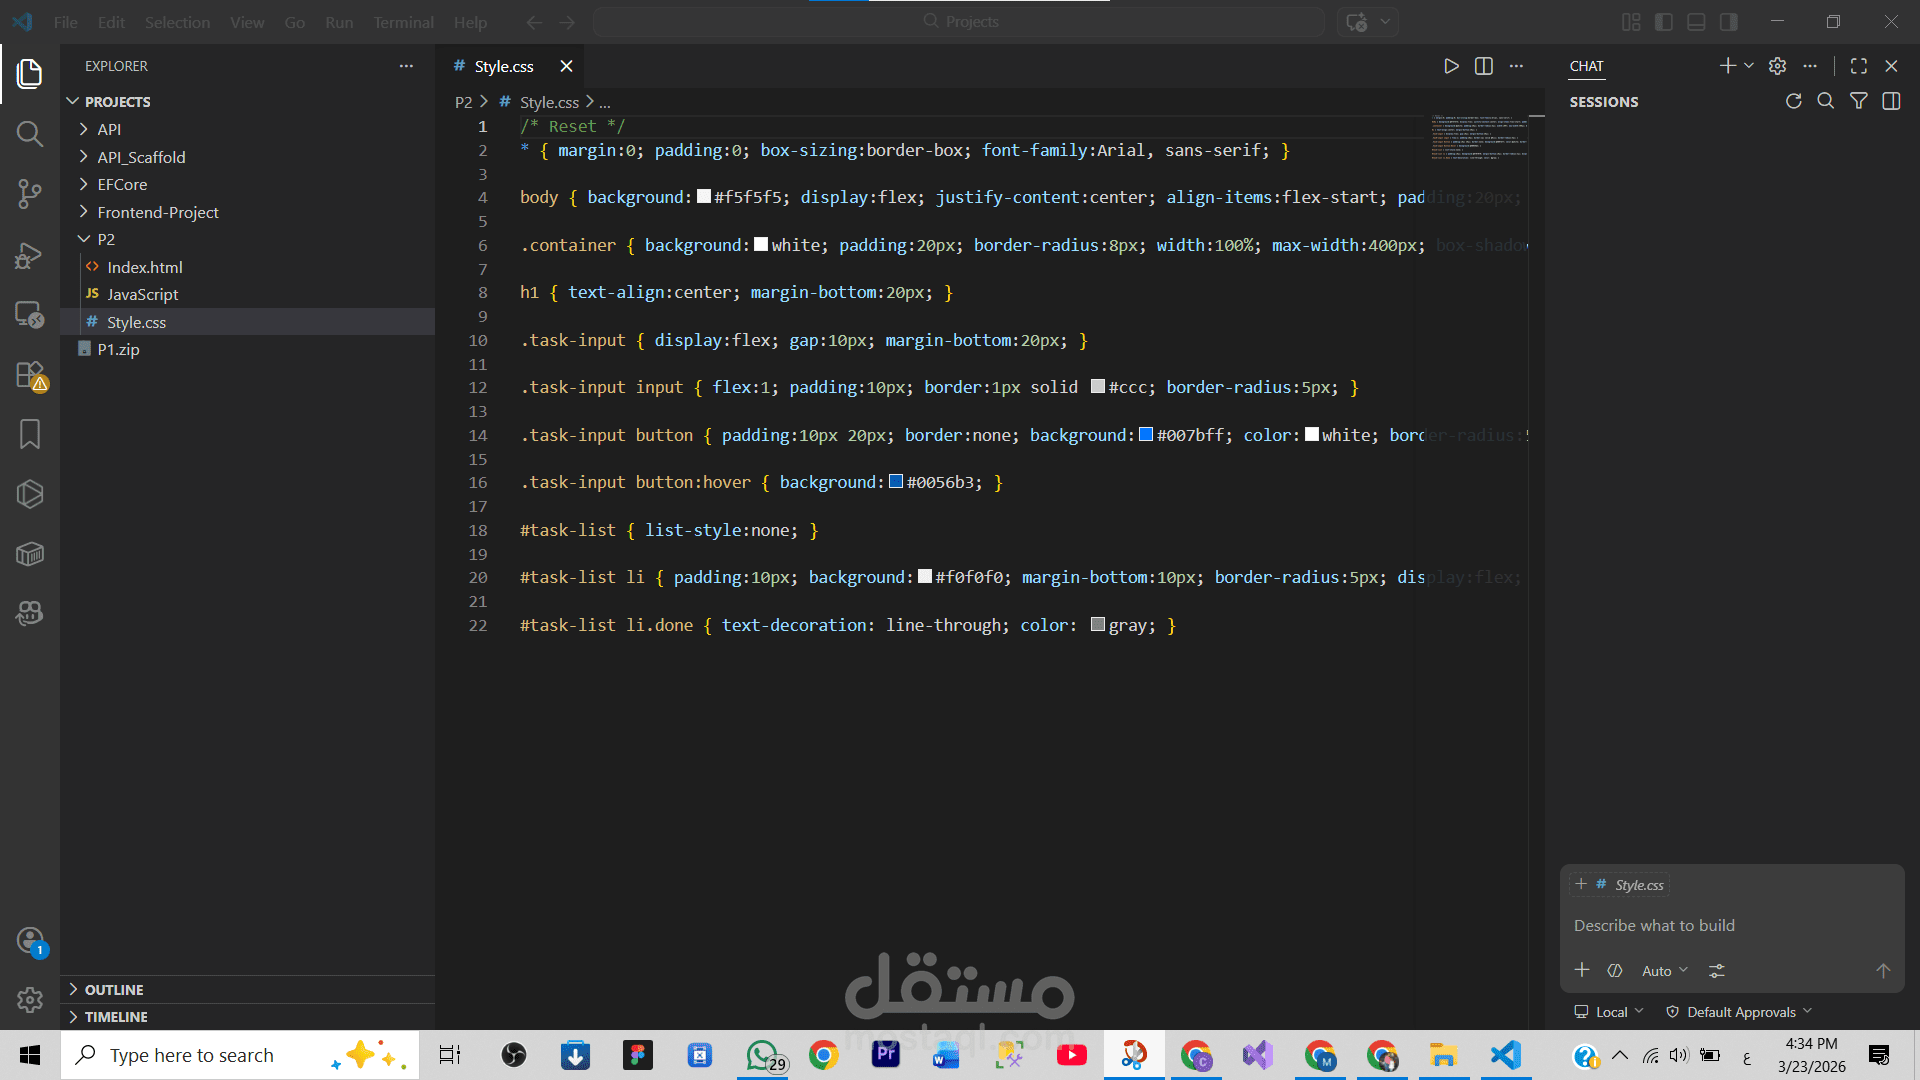Toggle the secondary side bar layout button
This screenshot has width=1920, height=1080.
pos(1728,22)
